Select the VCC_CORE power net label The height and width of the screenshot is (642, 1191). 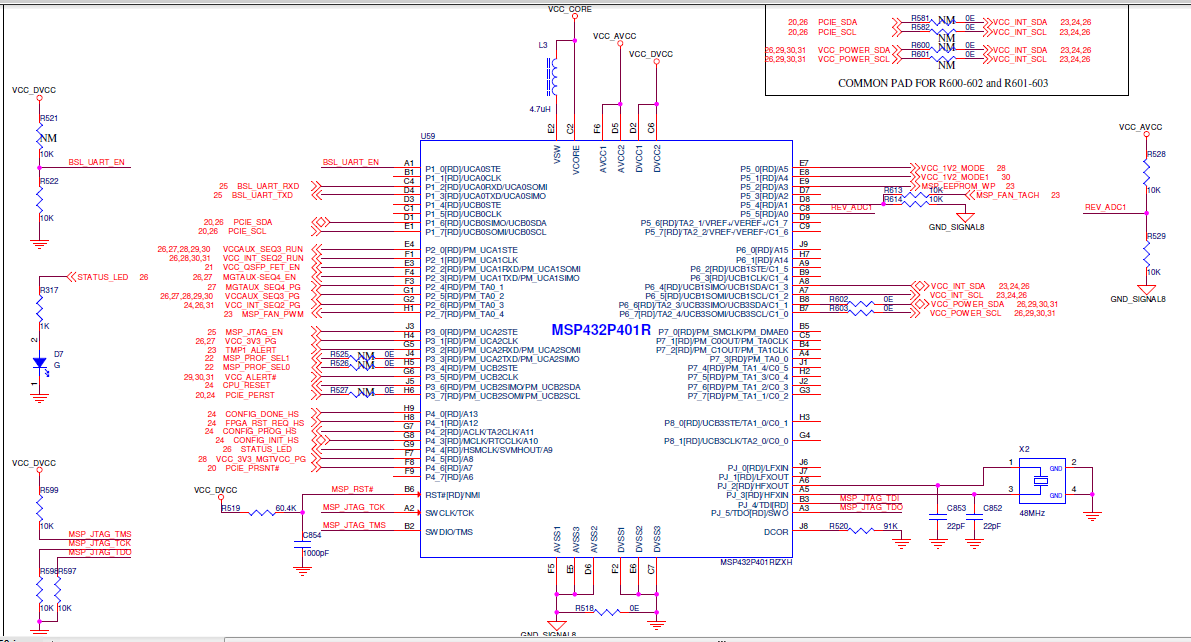coord(570,9)
